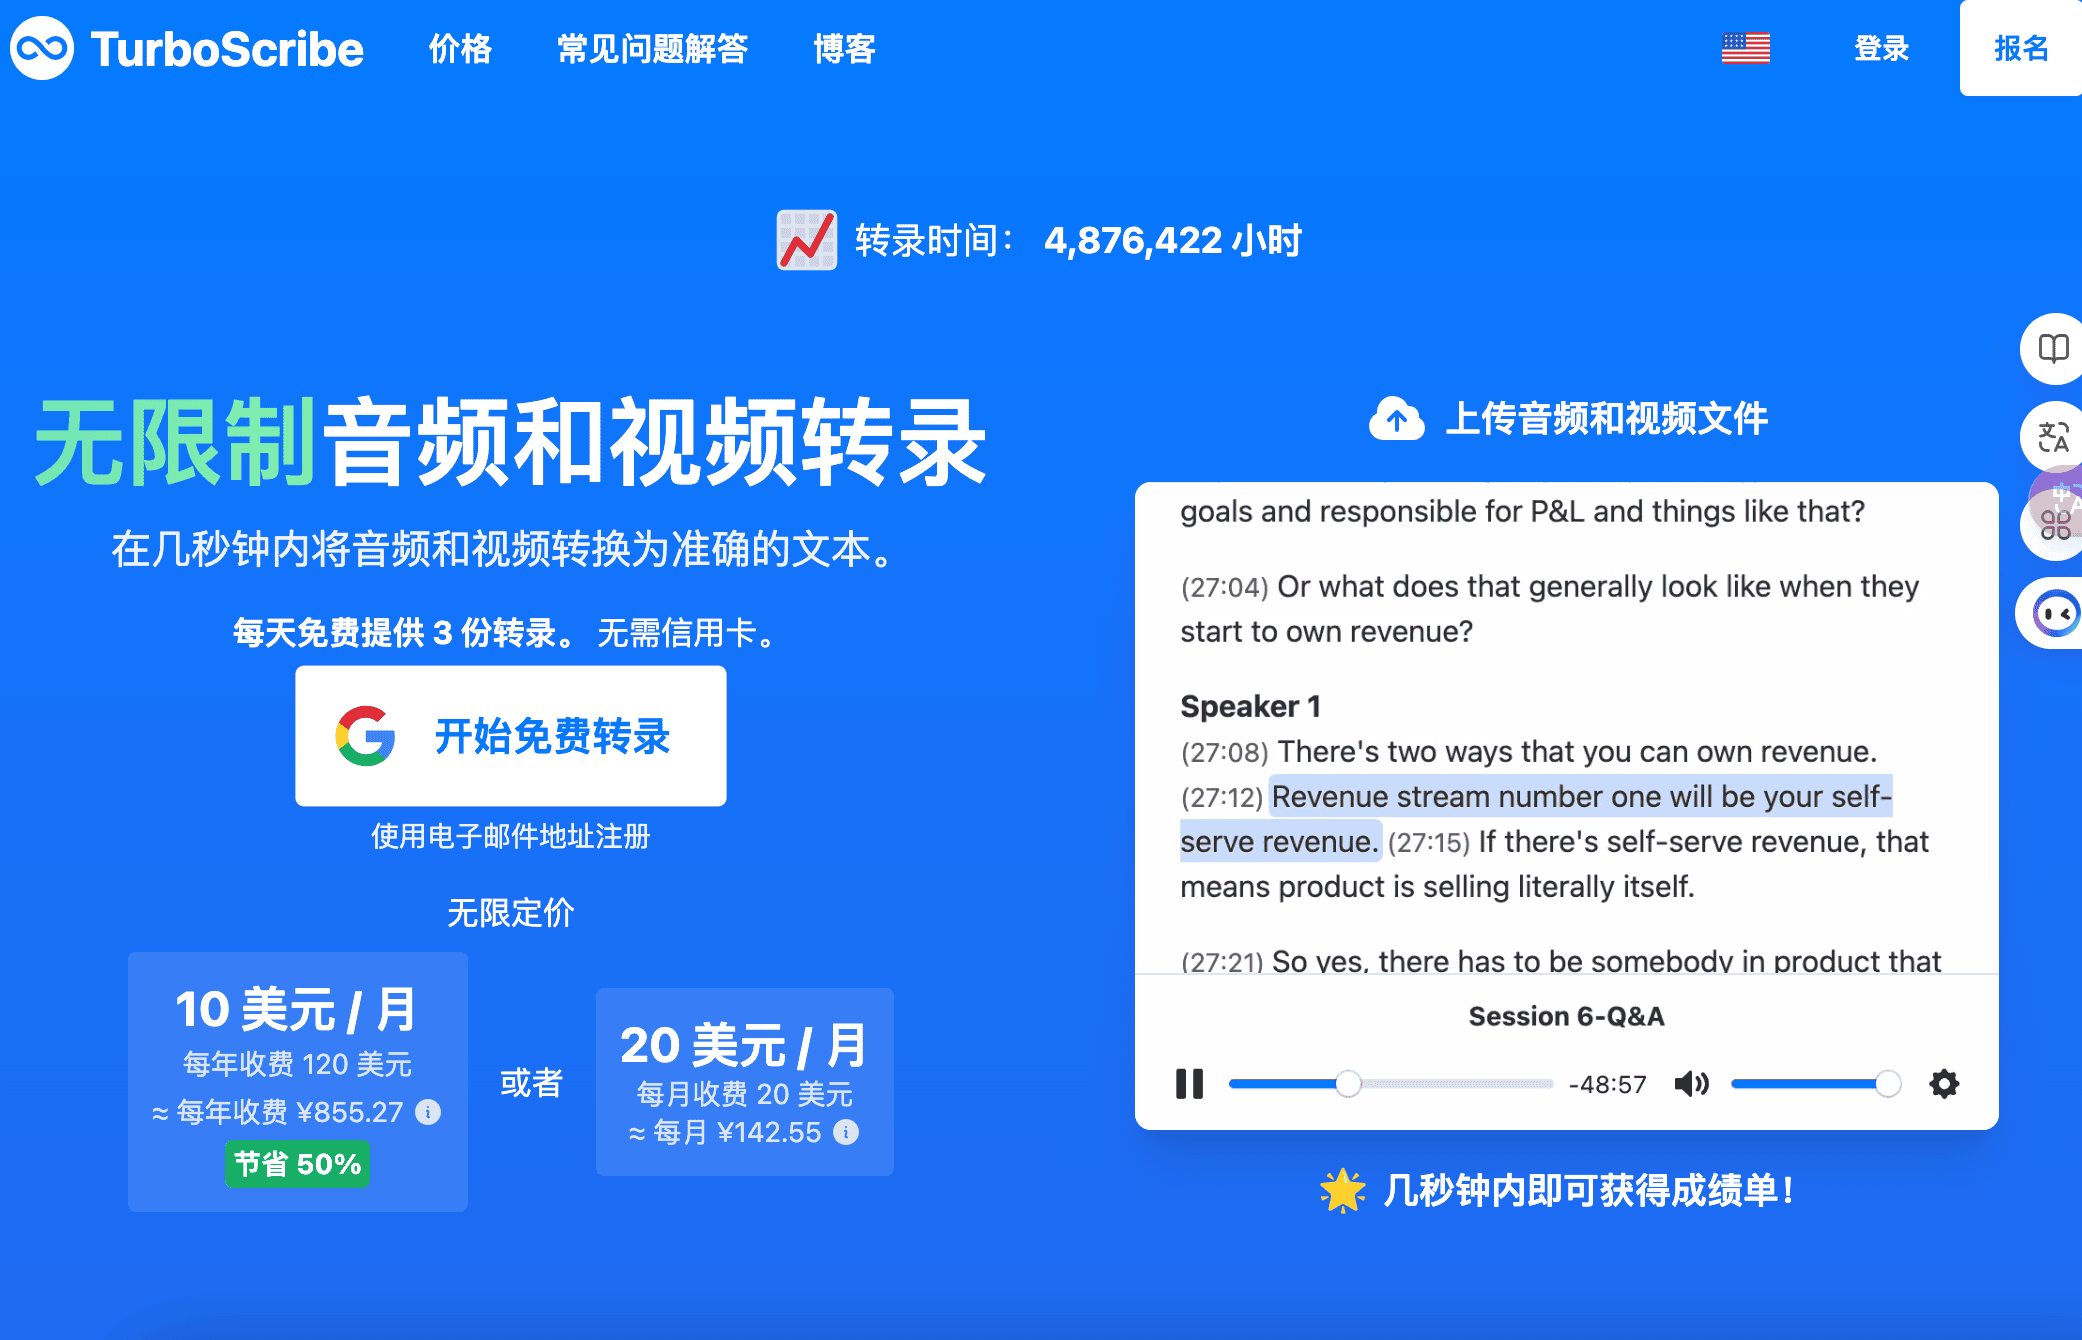
Task: Click the 转录时间 4,876,422 小时 counter
Action: click(1077, 240)
